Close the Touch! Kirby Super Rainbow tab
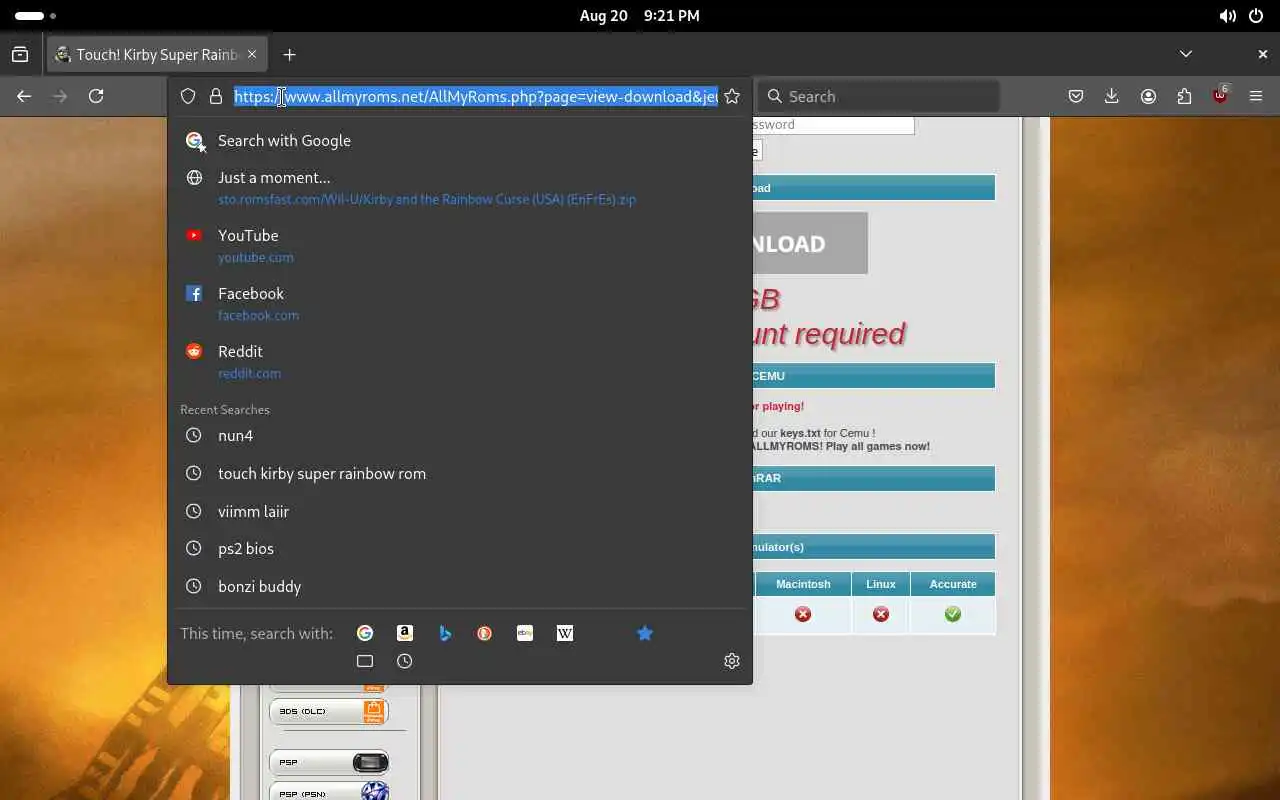 click(x=252, y=55)
